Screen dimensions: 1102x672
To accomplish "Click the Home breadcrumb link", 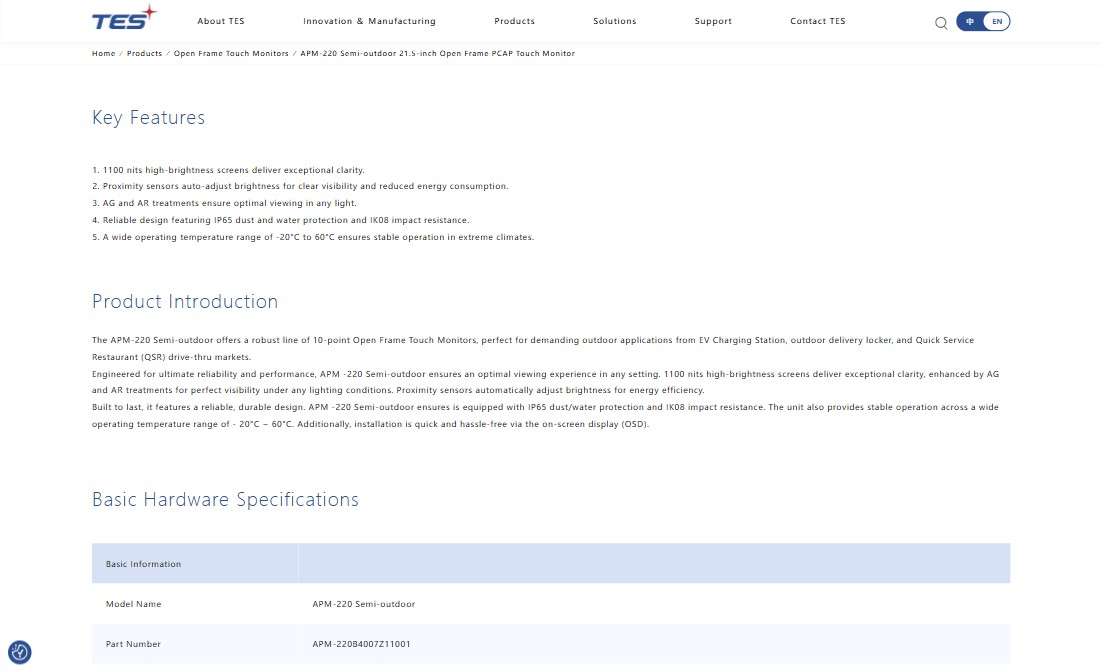I will (104, 53).
